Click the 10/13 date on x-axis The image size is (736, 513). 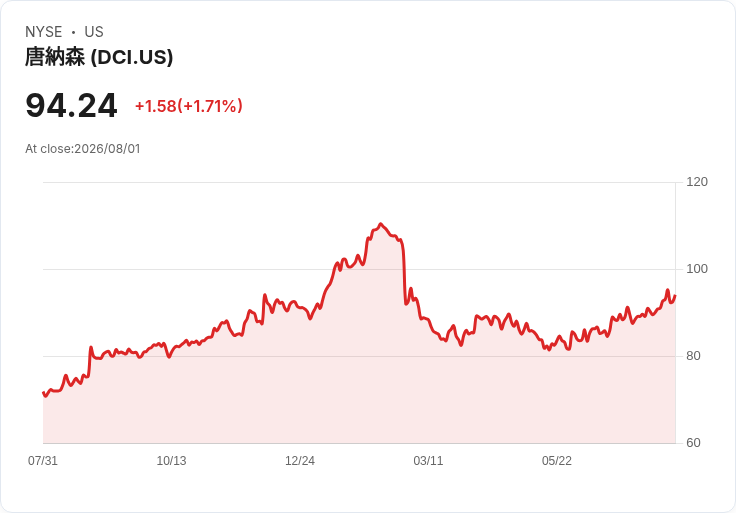click(x=171, y=461)
